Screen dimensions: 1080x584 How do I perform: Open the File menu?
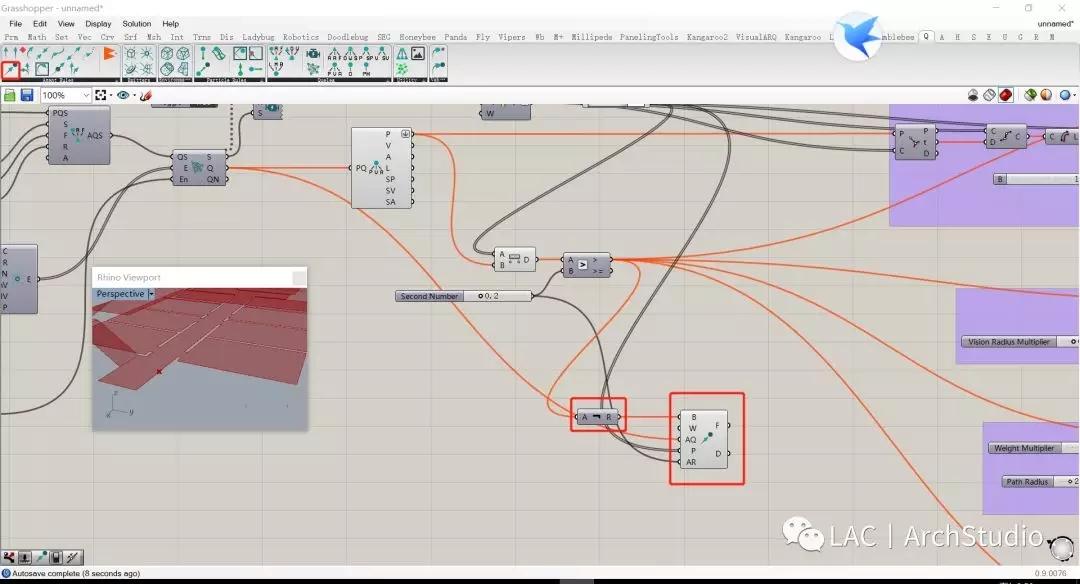[x=15, y=23]
